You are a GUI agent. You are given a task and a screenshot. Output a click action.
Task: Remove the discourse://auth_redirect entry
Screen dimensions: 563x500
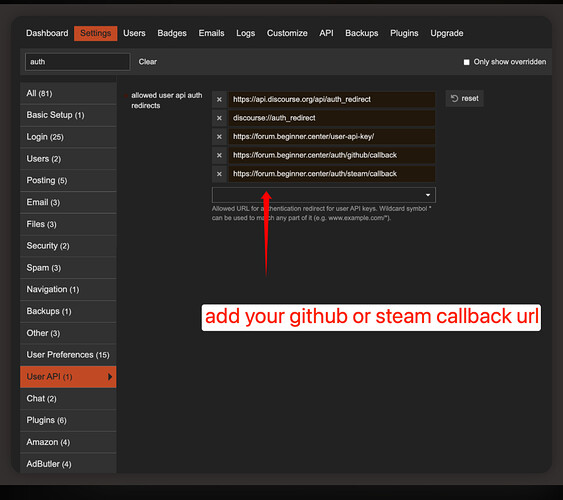tap(219, 118)
